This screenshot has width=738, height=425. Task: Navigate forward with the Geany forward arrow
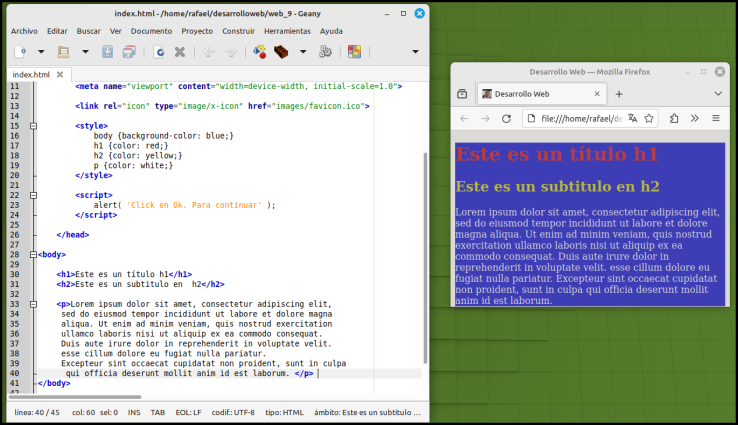click(x=230, y=52)
